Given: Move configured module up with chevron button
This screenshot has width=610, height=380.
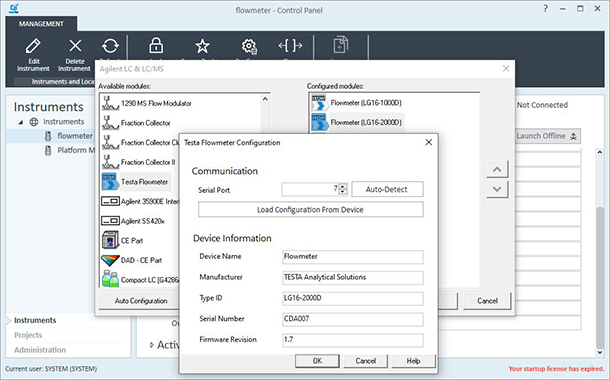Looking at the screenshot, I should pyautogui.click(x=497, y=169).
